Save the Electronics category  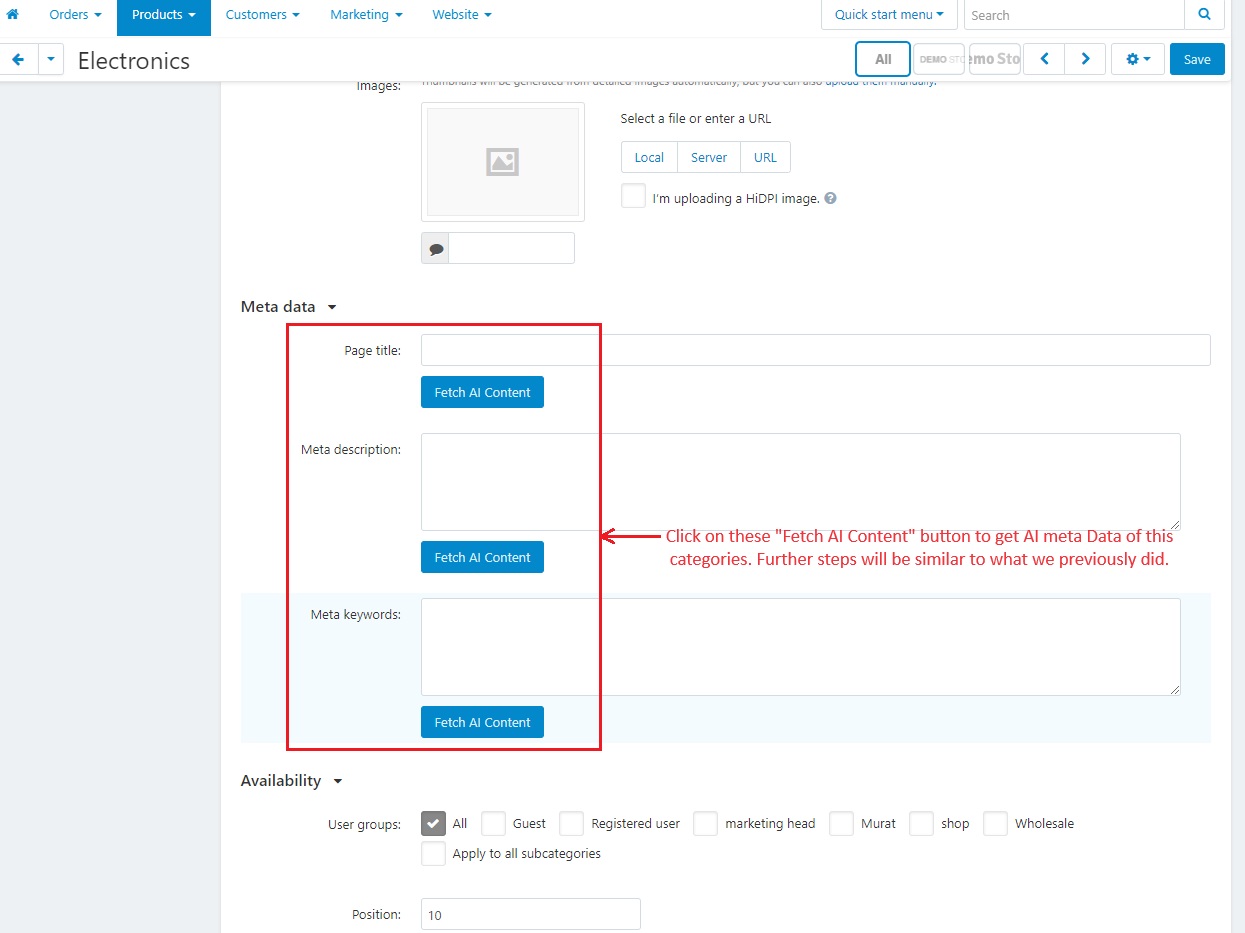(x=1197, y=59)
